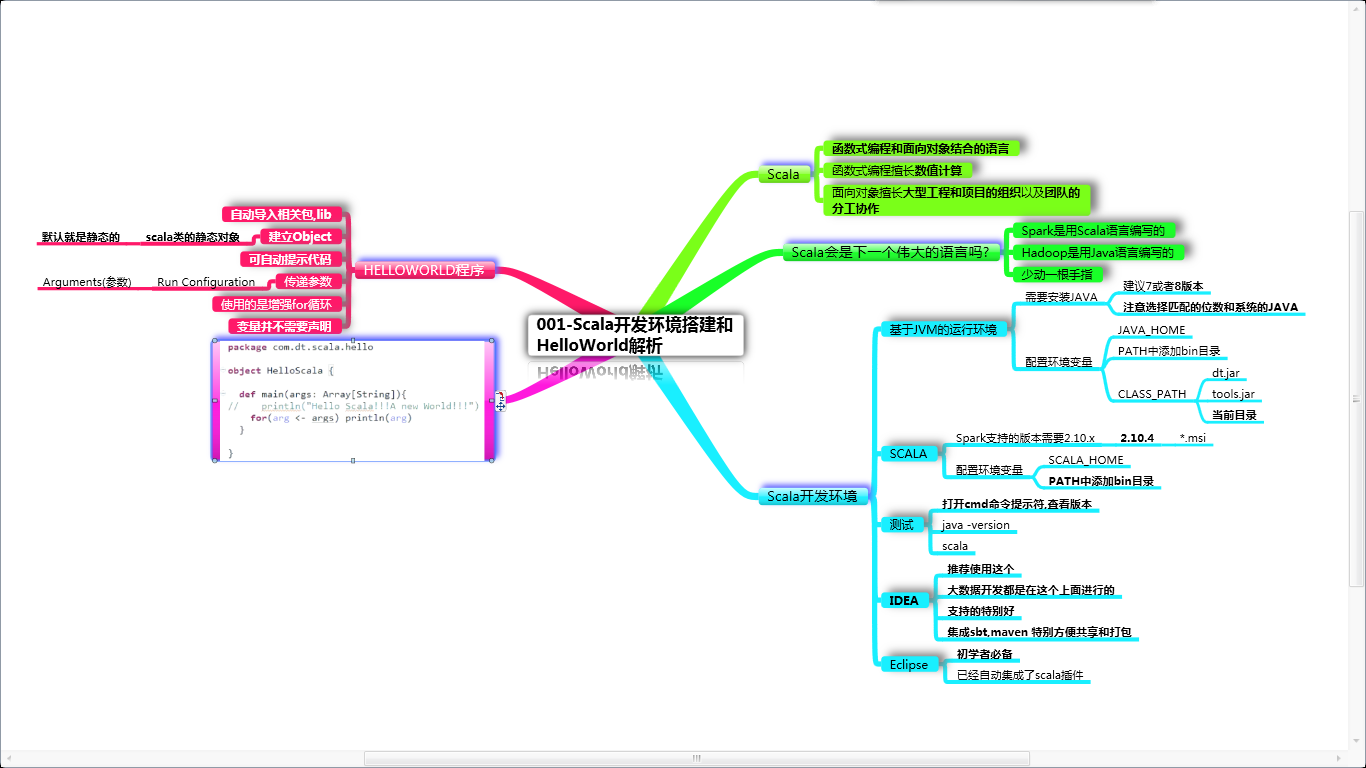
Task: Click the subtopic 面向对象擅长大型工程和项目的组织
Action: (955, 200)
